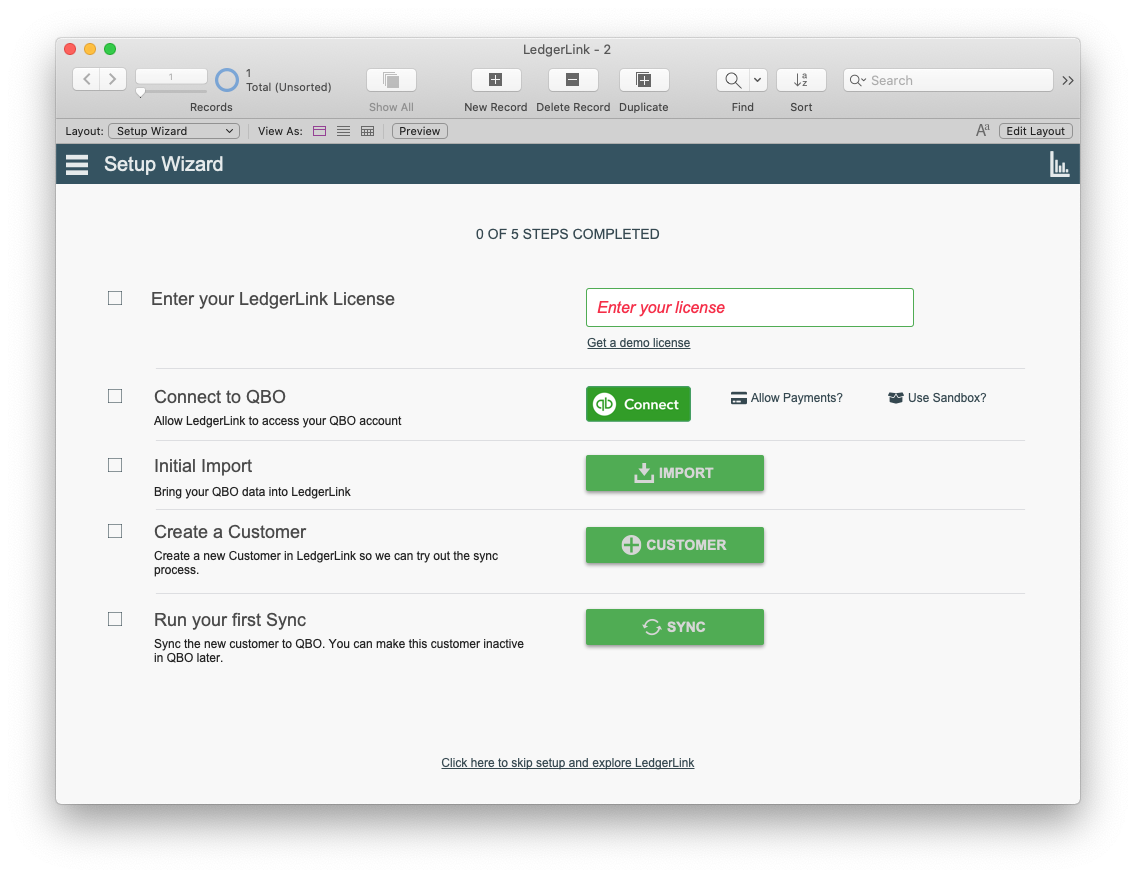Duplicate the current record
Screen dimensions: 1136x878
[643, 80]
